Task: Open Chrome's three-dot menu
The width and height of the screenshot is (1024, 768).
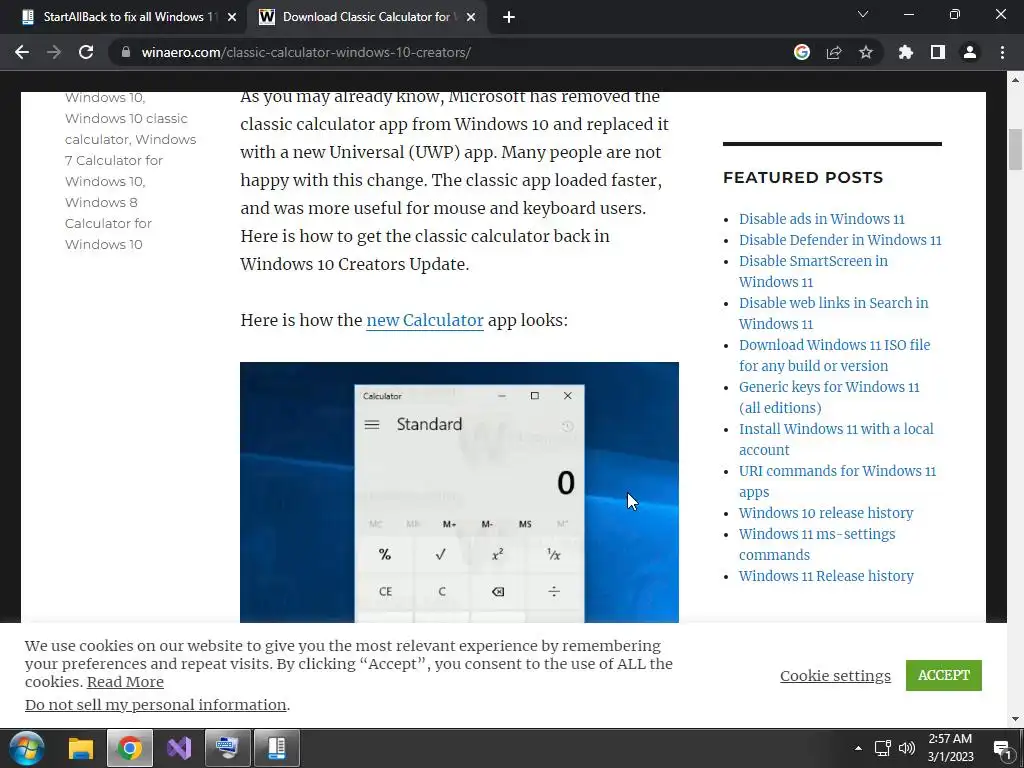Action: point(1002,52)
